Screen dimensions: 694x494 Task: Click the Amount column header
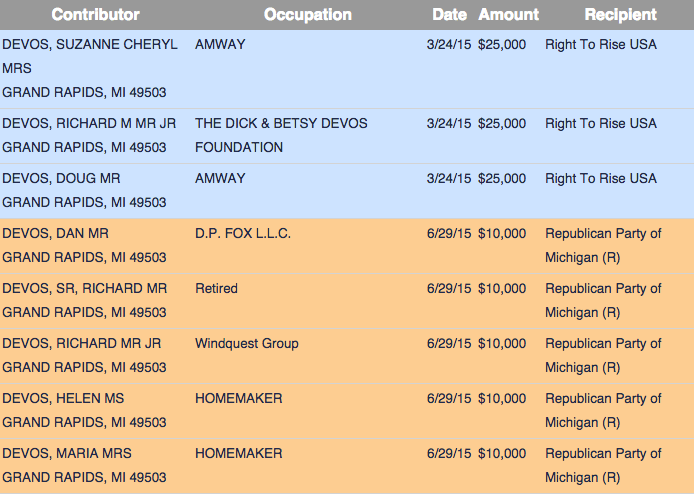(508, 15)
